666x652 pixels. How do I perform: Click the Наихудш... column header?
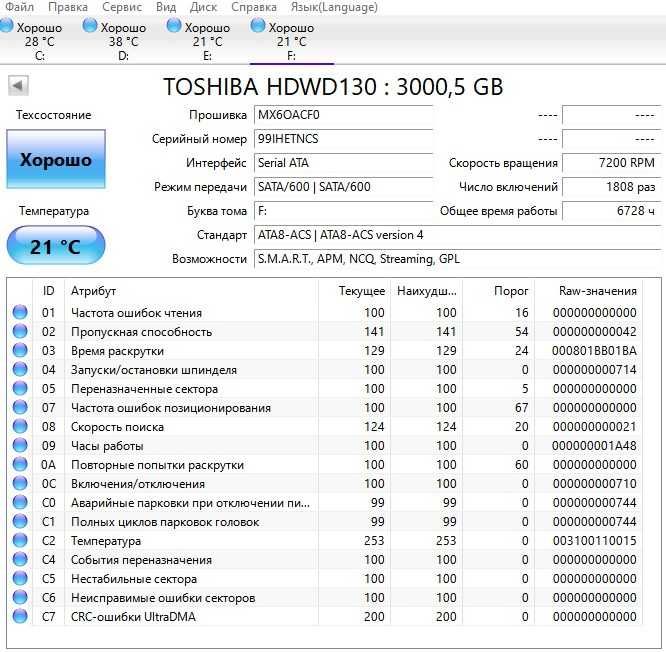pyautogui.click(x=426, y=291)
